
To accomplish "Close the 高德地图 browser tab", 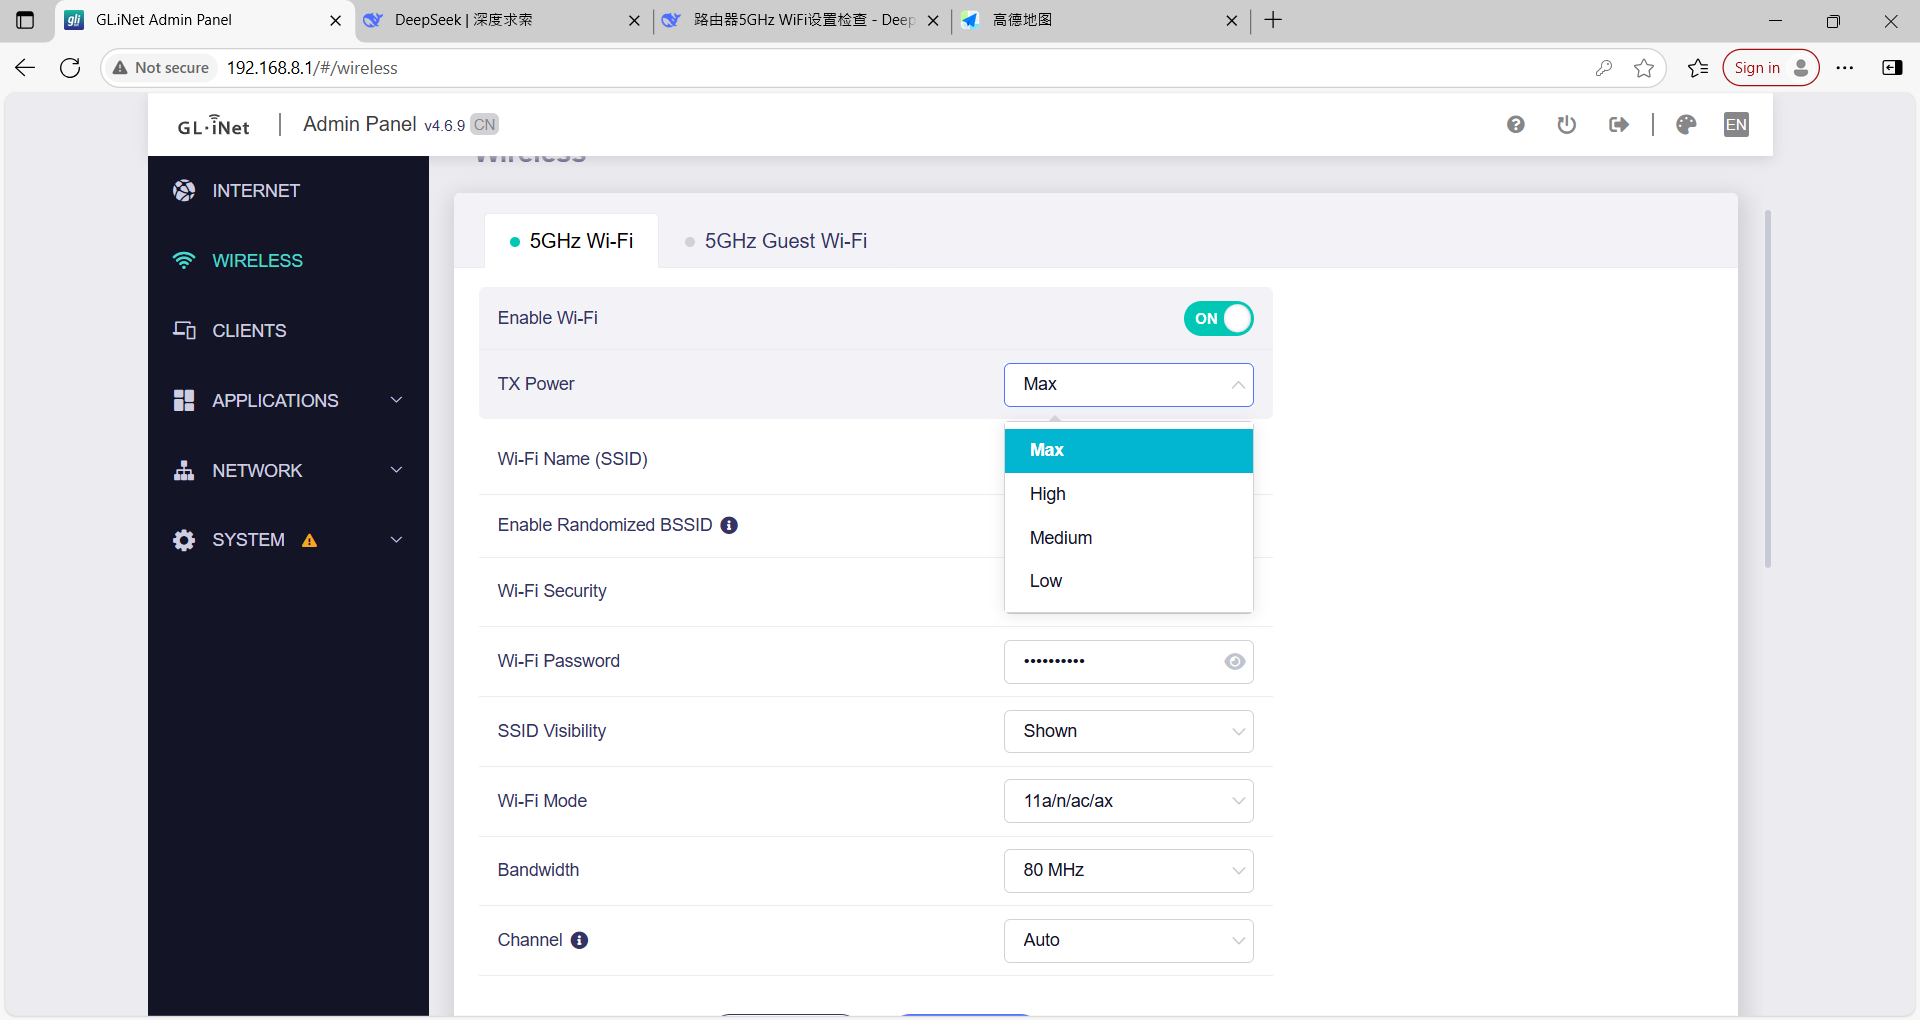I will click(1231, 20).
